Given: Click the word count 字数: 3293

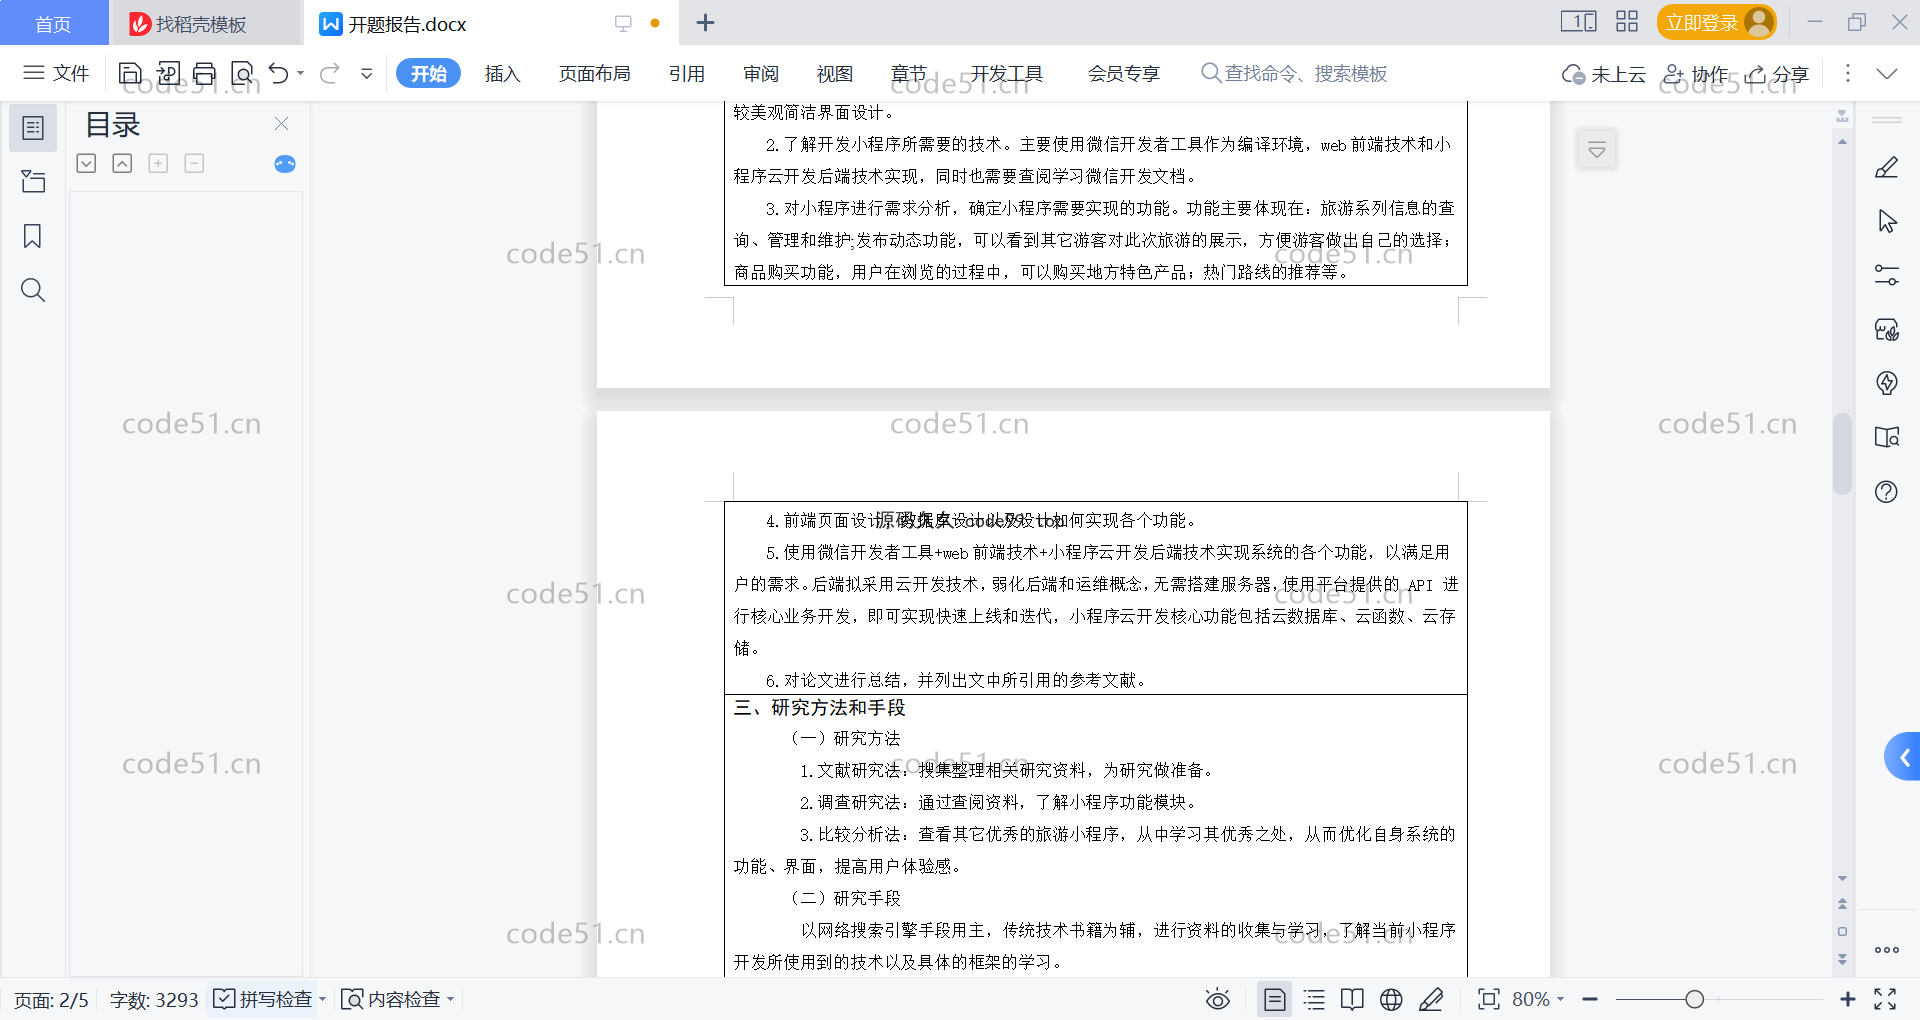Looking at the screenshot, I should pos(154,1000).
